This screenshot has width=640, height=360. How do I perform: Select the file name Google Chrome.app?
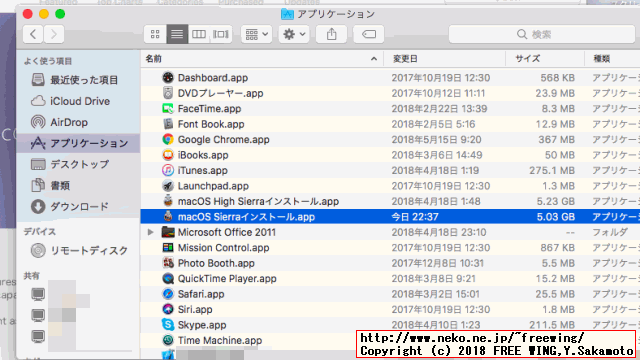(223, 140)
